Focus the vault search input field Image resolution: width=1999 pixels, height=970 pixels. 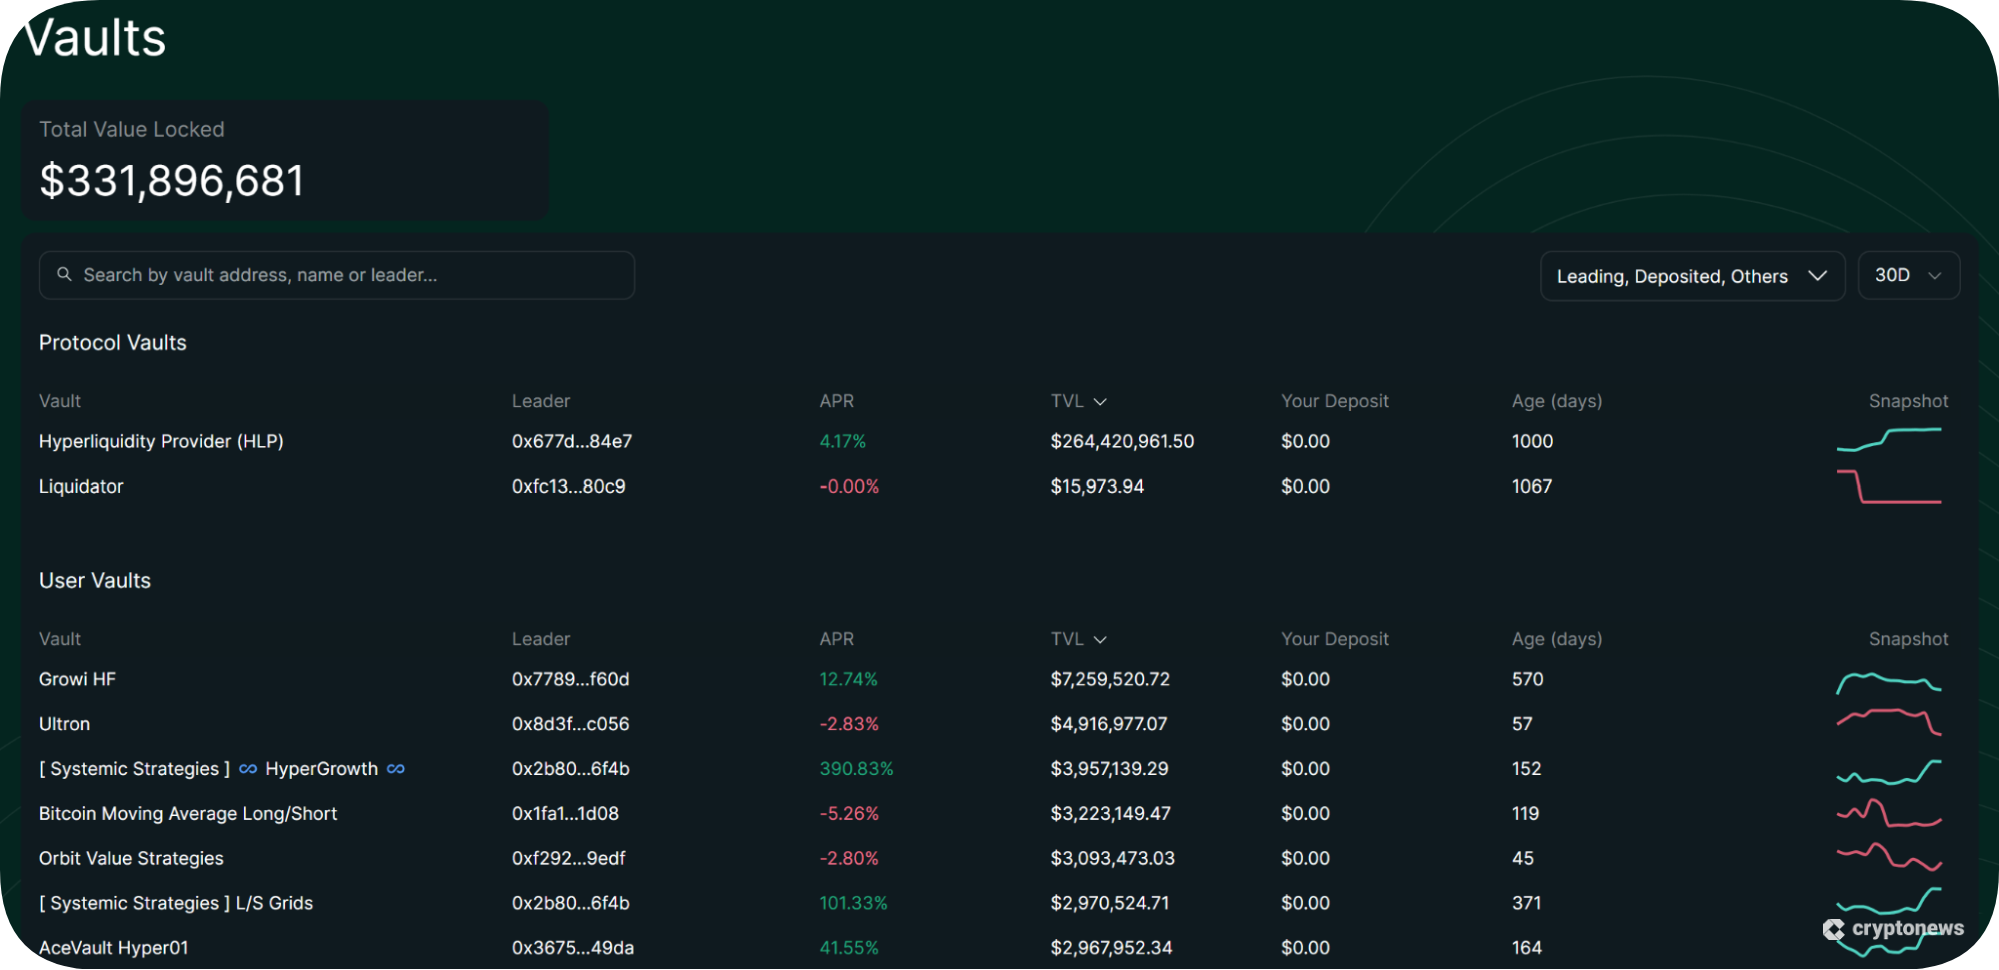337,275
